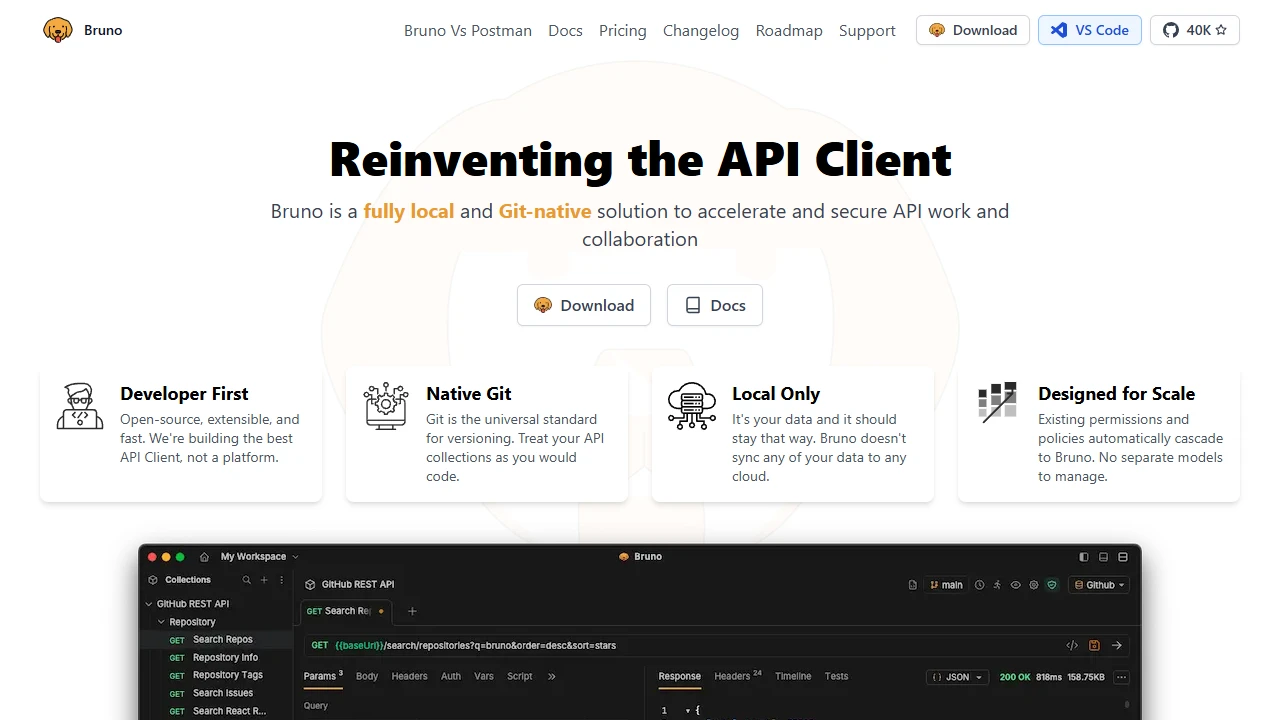Viewport: 1280px width, 720px height.
Task: Search collections with the magnifier icon
Action: (x=247, y=581)
